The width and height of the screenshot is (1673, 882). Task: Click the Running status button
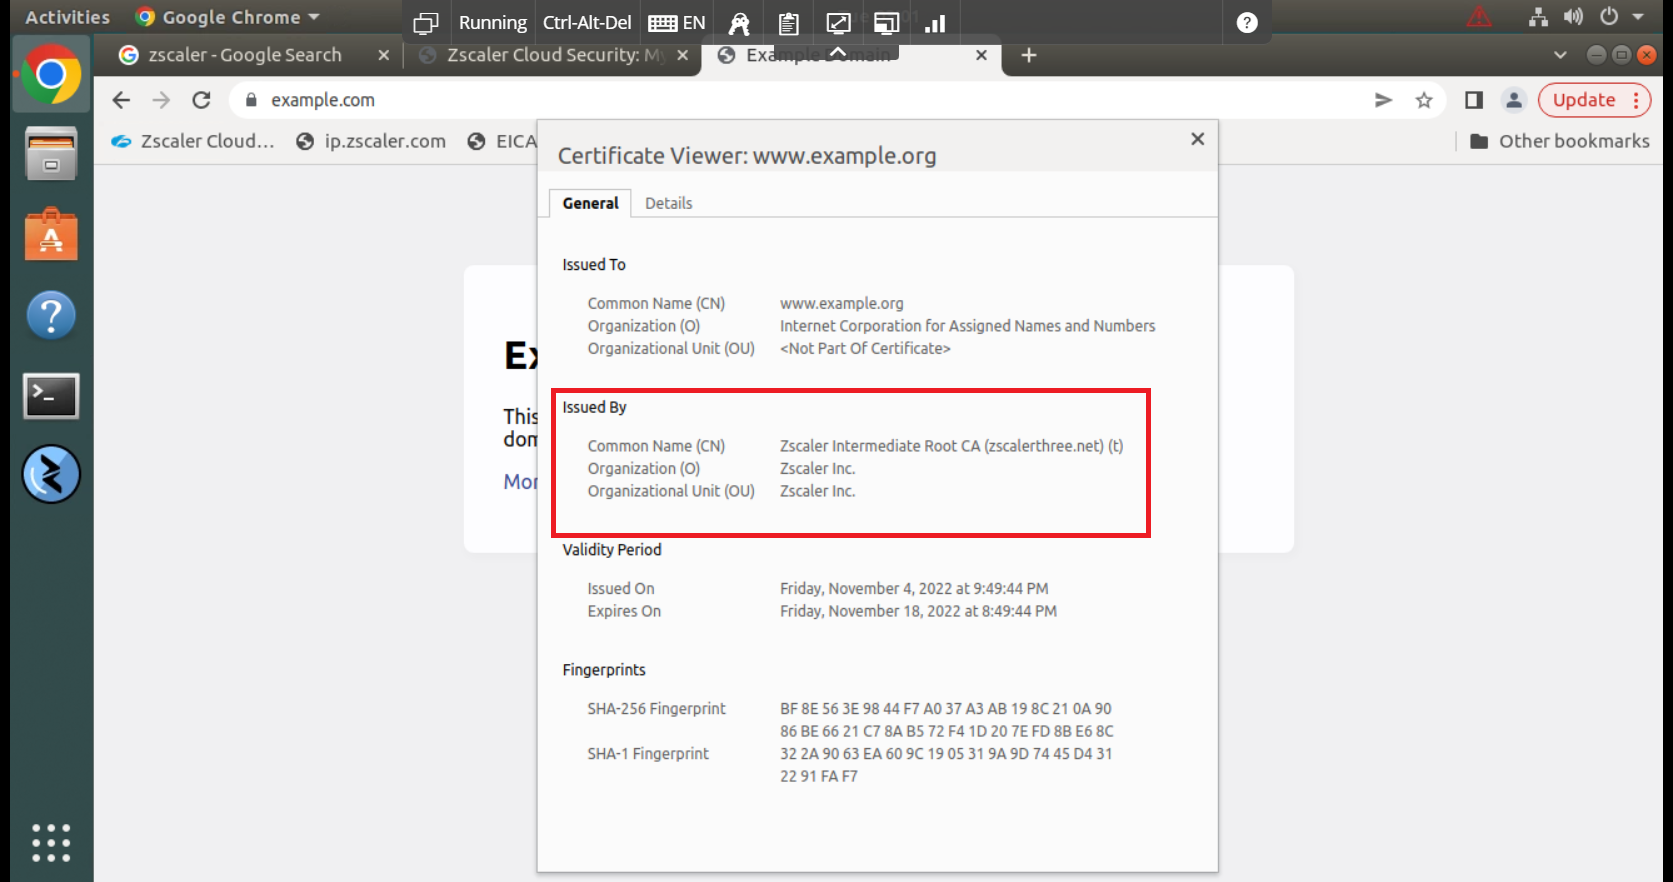coord(492,23)
